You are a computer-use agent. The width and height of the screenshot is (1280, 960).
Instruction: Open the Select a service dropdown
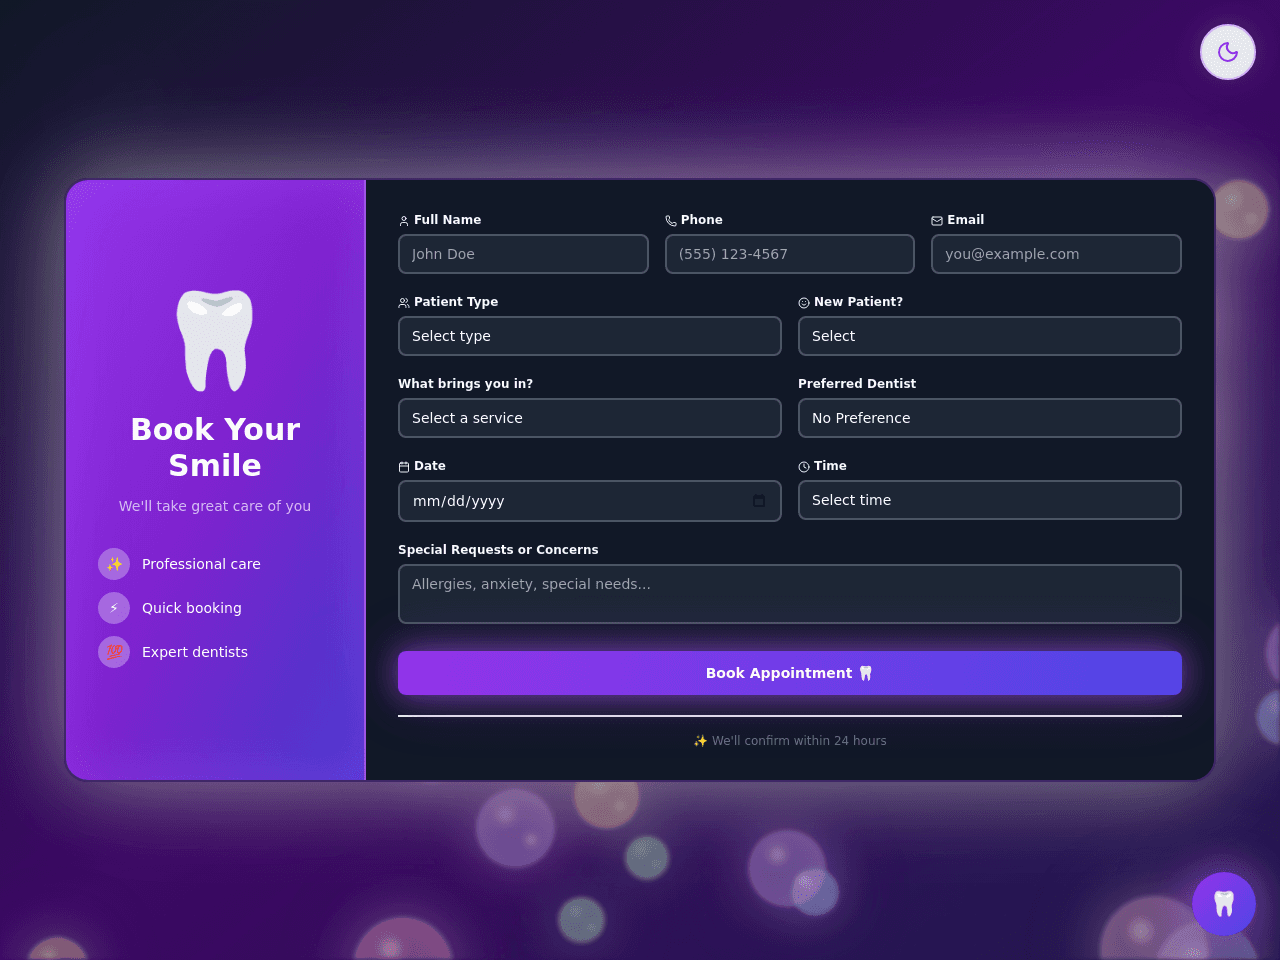[x=590, y=418]
